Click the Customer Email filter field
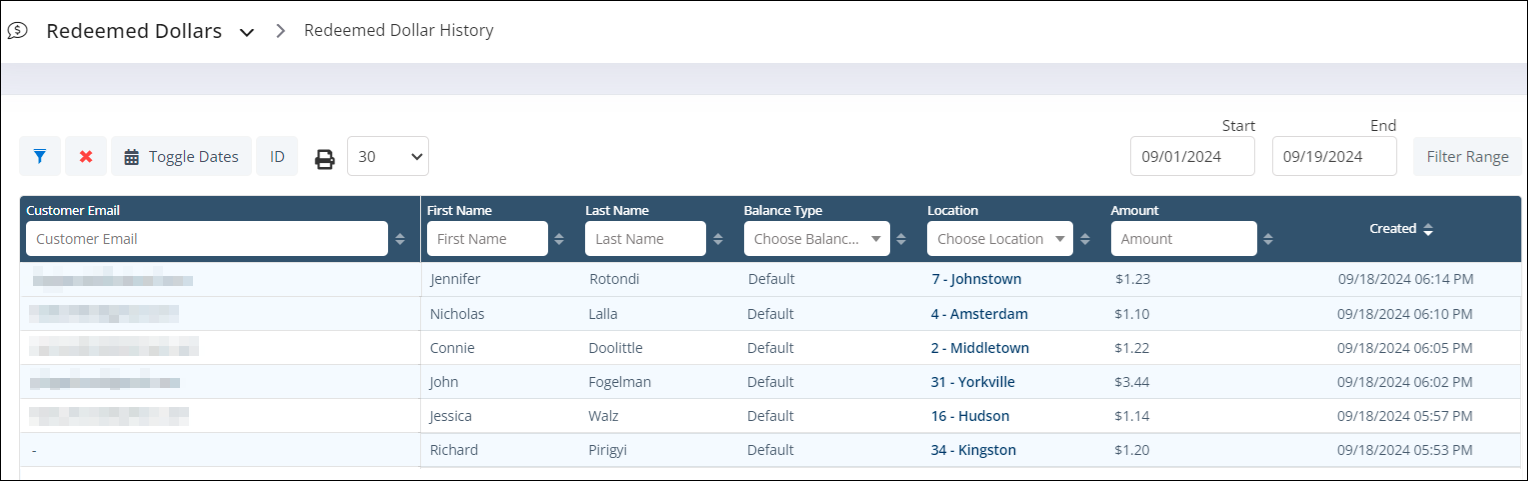Screen dimensions: 1528x481 (x=206, y=239)
